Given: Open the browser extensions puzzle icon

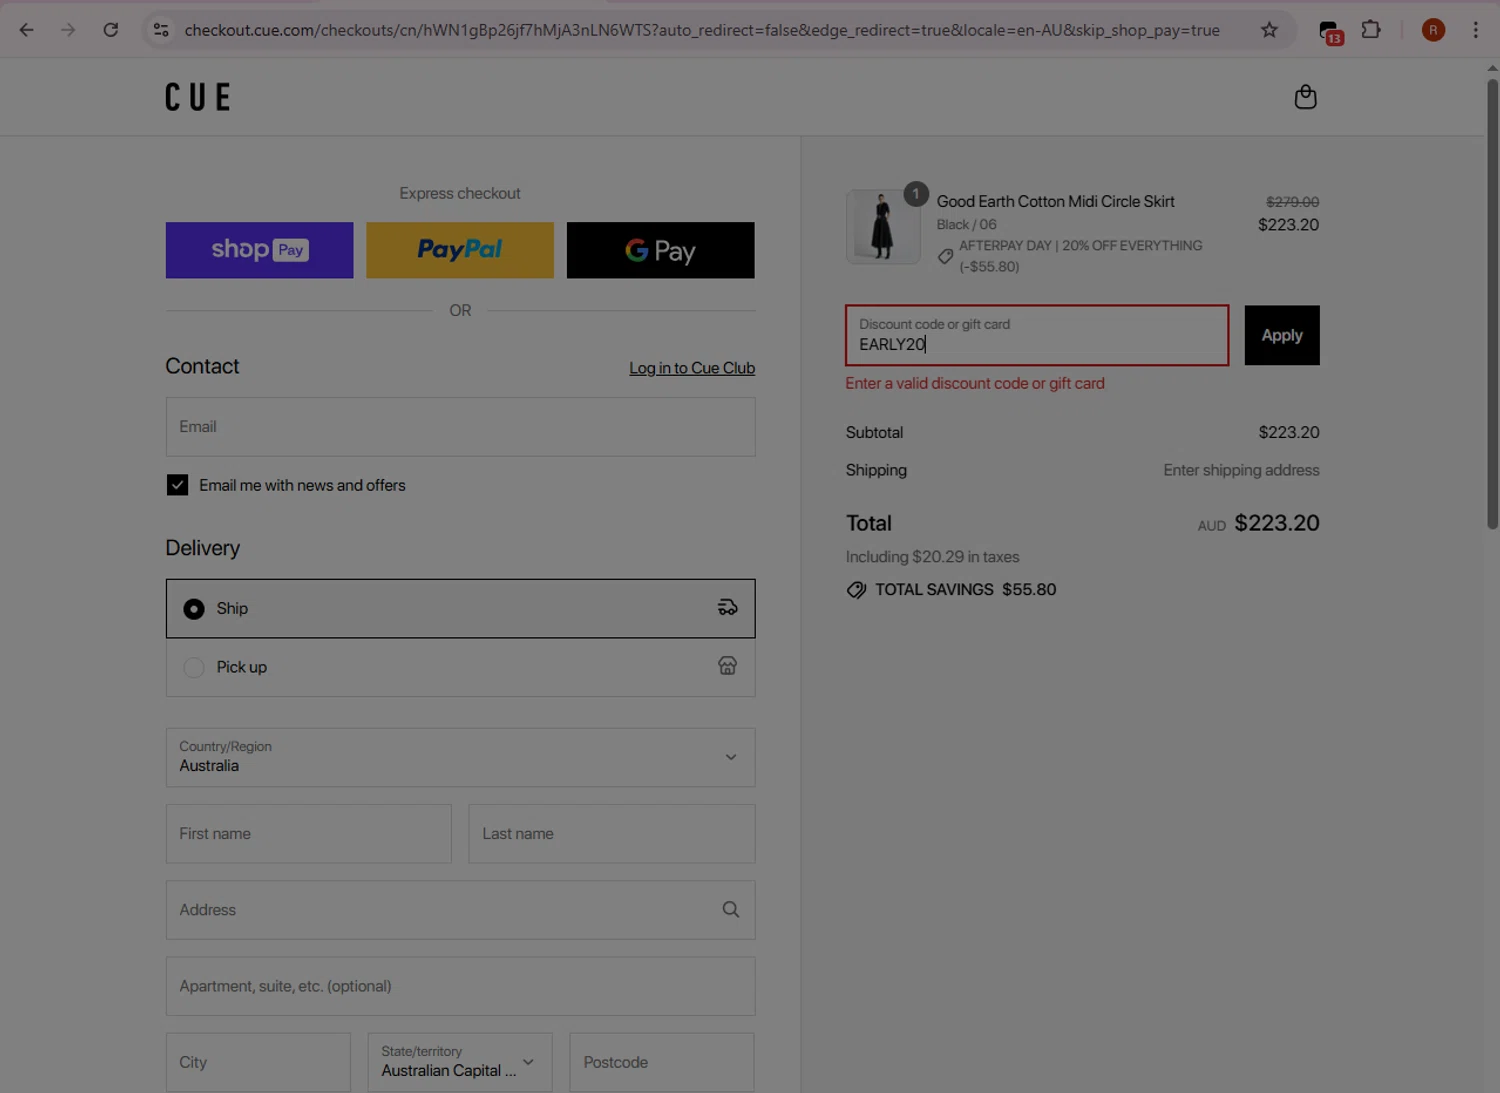Looking at the screenshot, I should (x=1371, y=30).
